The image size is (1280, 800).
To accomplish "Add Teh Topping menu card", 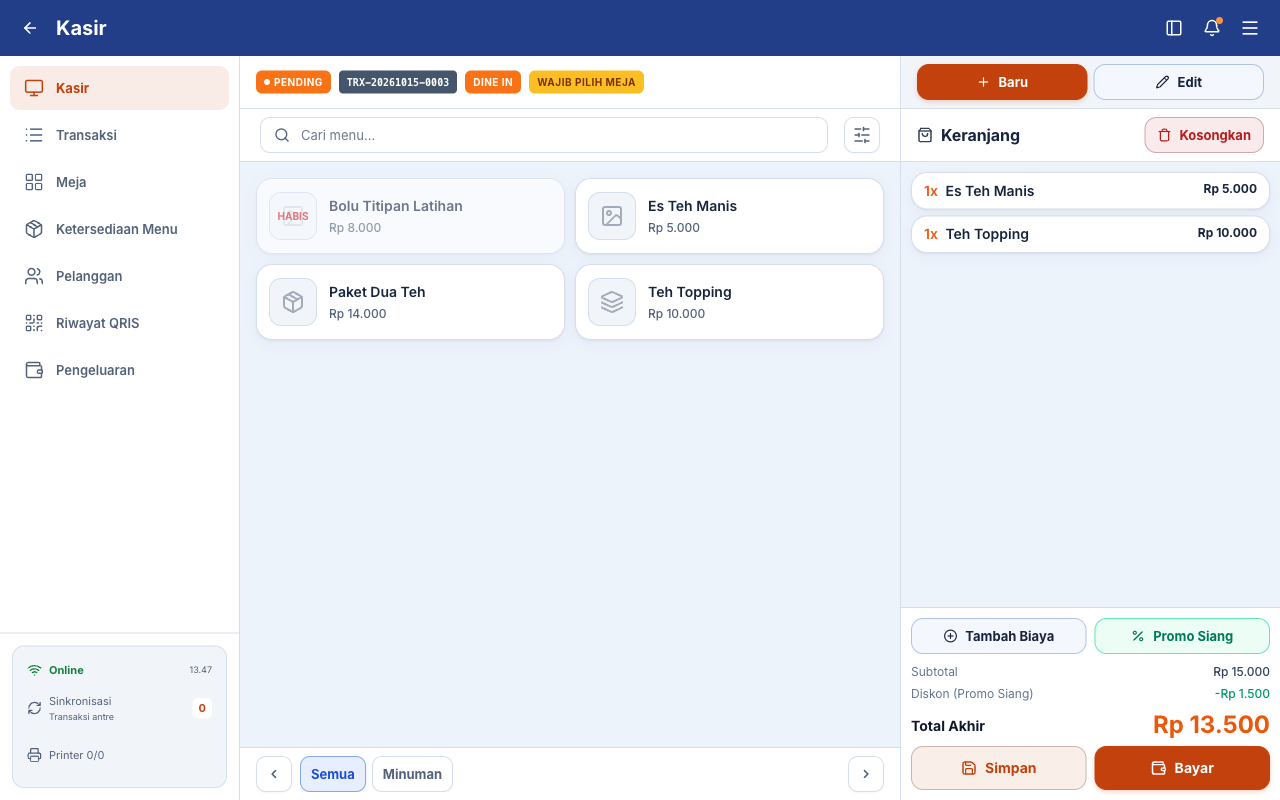I will pos(729,302).
